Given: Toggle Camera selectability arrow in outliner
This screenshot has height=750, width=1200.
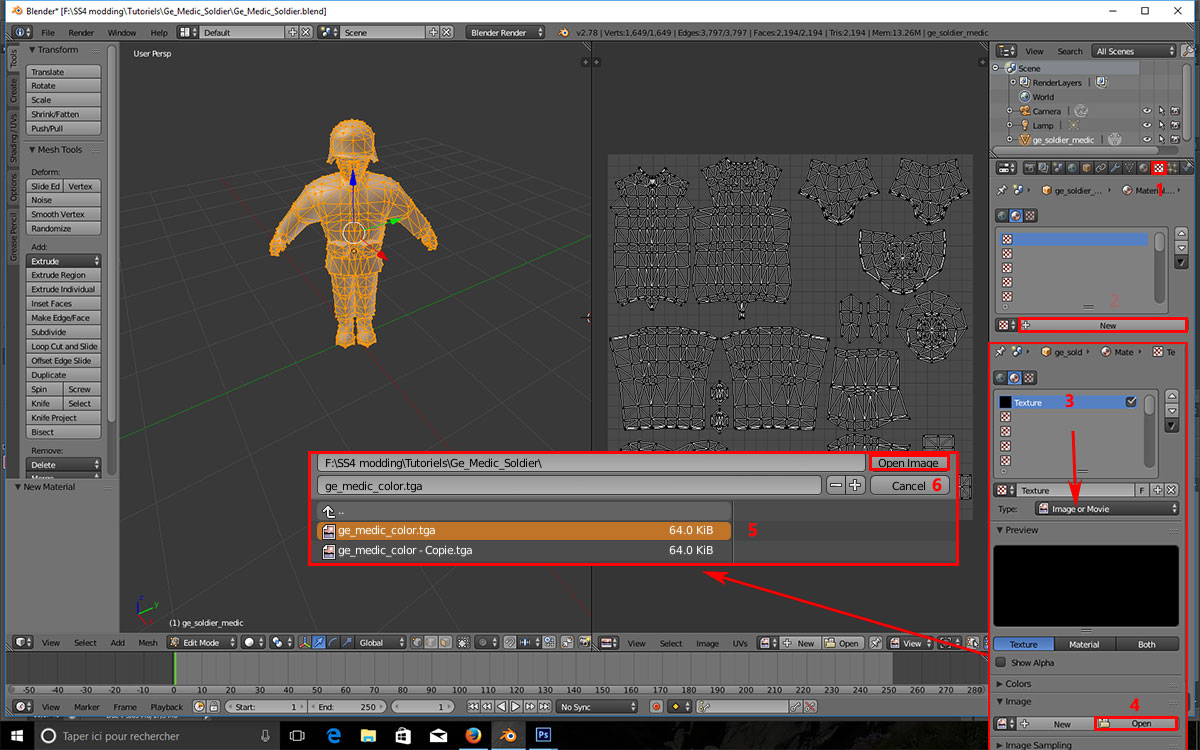Looking at the screenshot, I should (1162, 111).
